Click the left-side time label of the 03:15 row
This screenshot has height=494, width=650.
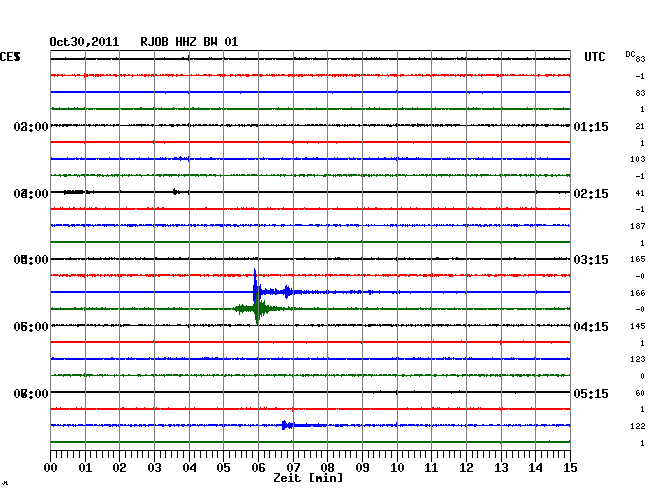tap(31, 260)
